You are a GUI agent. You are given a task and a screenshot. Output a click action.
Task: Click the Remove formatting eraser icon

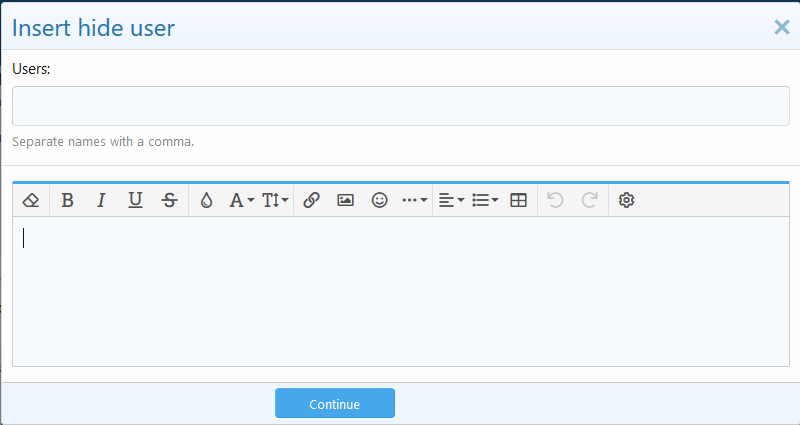30,200
